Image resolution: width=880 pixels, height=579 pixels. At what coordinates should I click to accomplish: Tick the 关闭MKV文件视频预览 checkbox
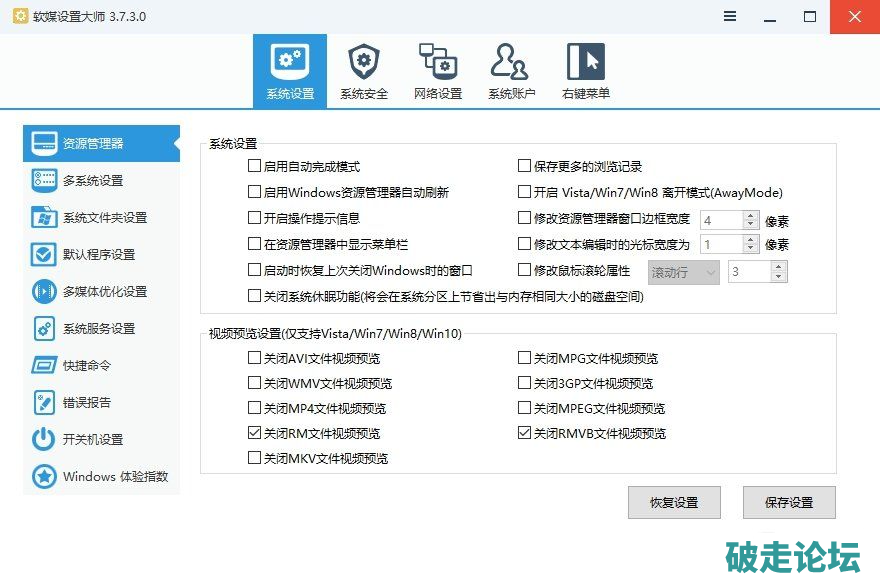point(254,459)
